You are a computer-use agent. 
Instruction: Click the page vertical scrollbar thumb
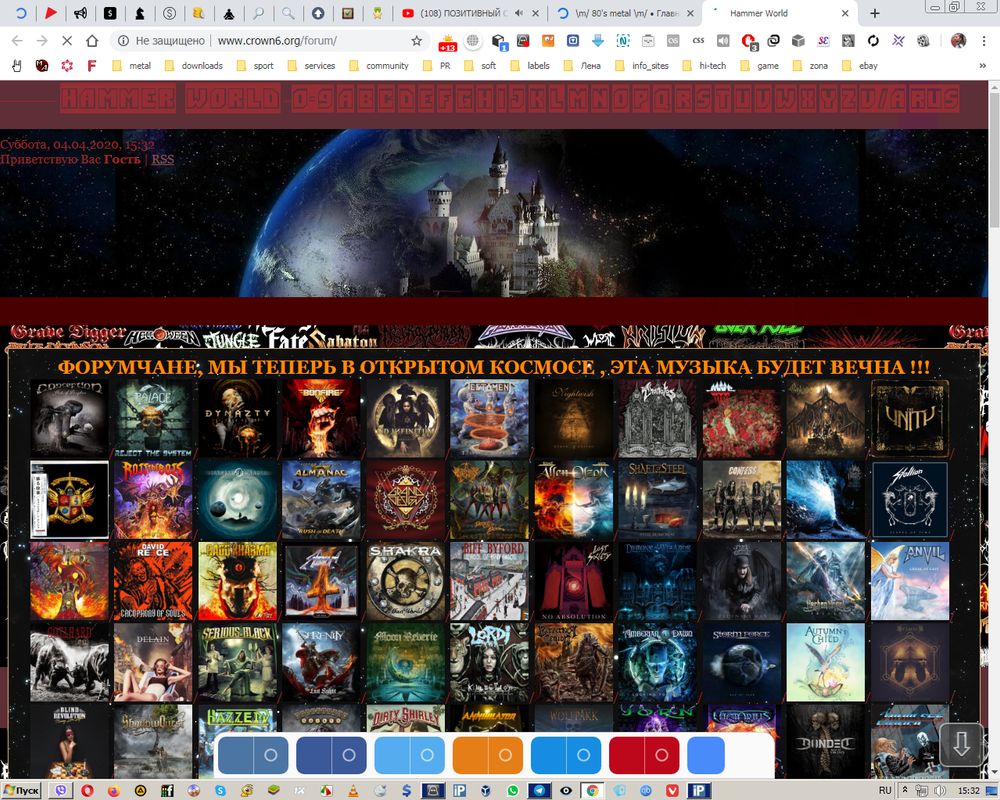(x=994, y=160)
